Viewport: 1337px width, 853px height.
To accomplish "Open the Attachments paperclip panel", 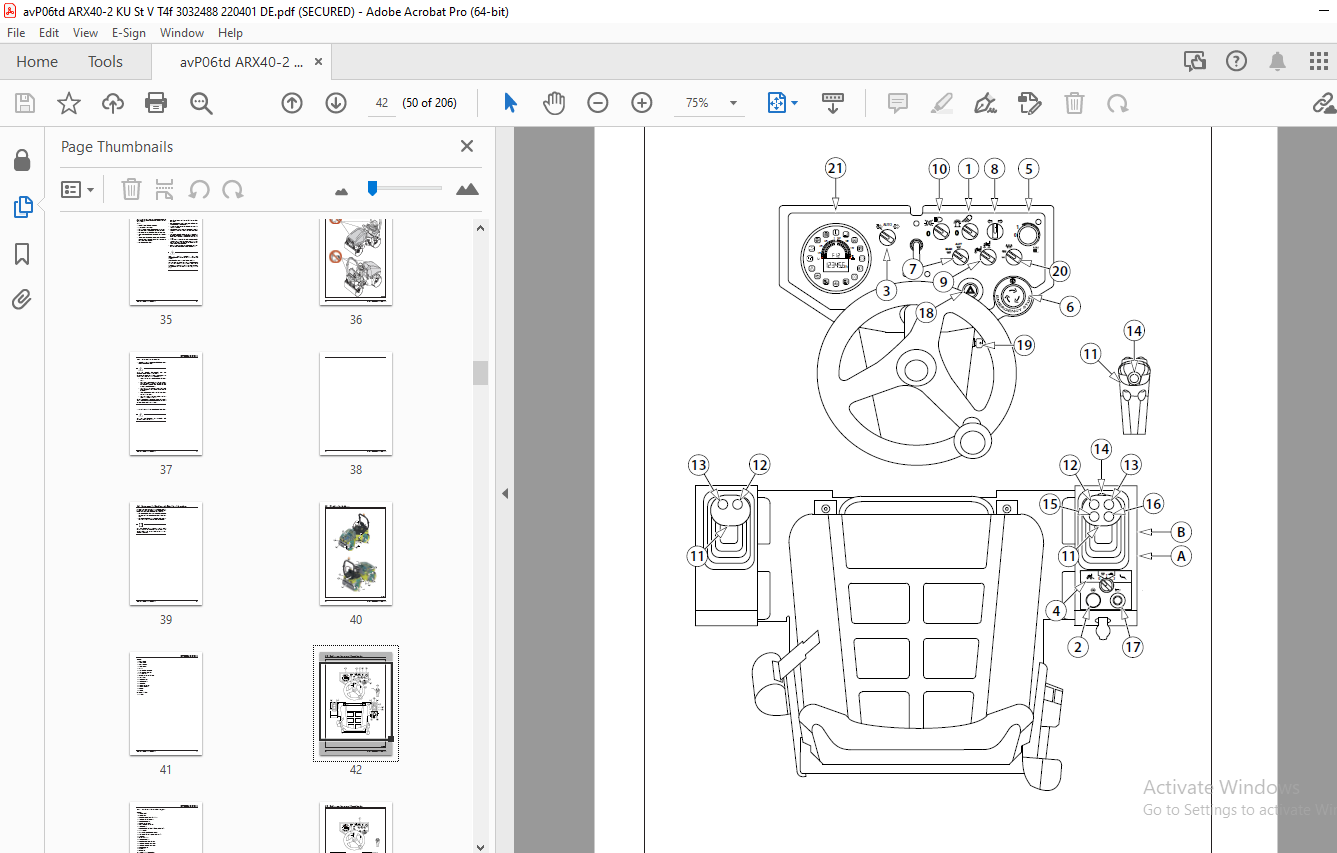I will [x=22, y=298].
